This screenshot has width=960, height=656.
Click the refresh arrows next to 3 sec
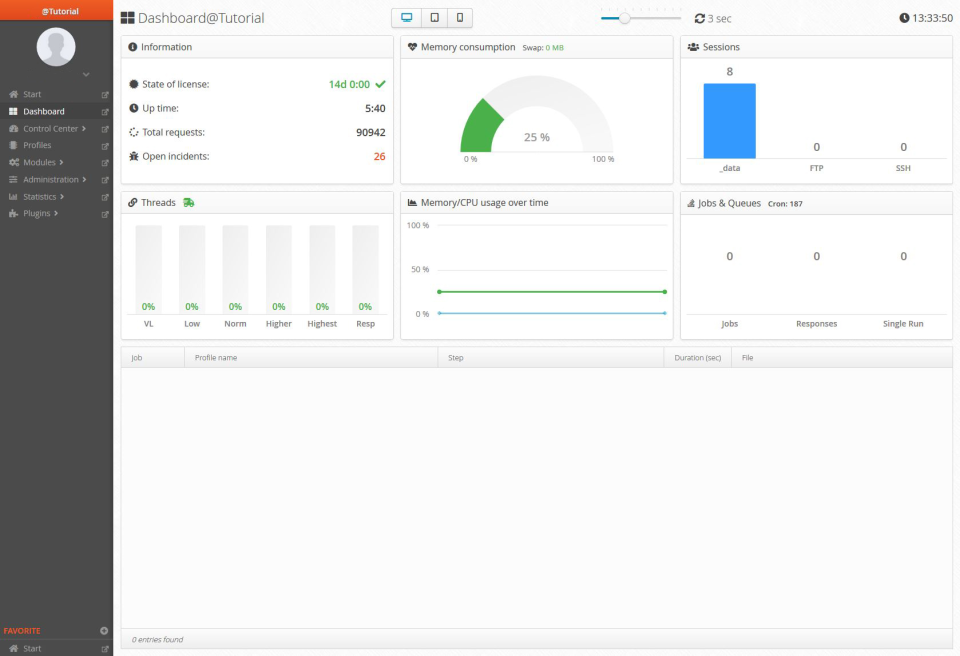click(697, 17)
